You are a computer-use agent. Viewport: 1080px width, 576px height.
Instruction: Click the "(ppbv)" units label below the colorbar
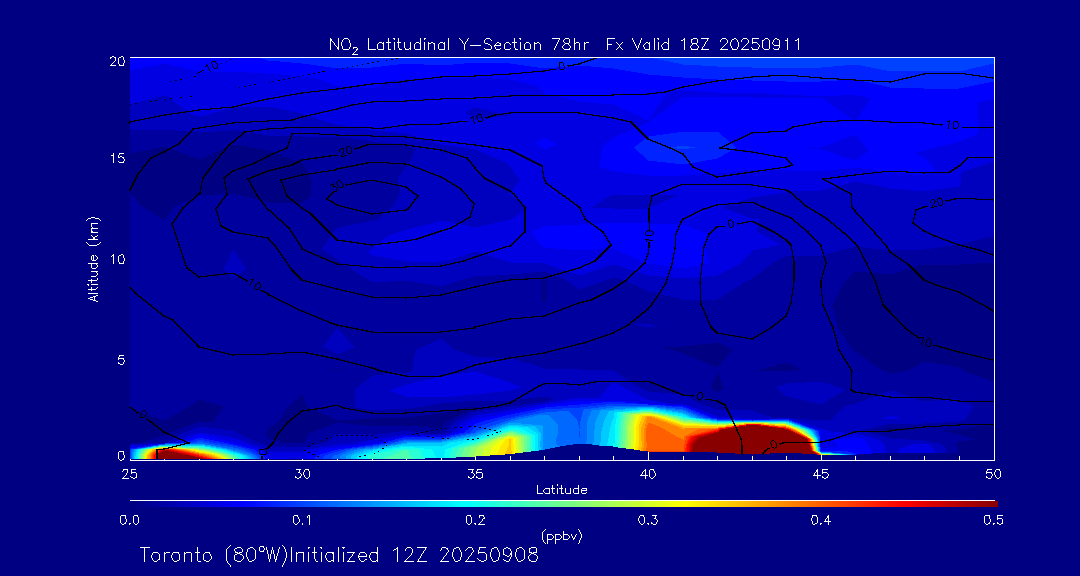point(561,536)
